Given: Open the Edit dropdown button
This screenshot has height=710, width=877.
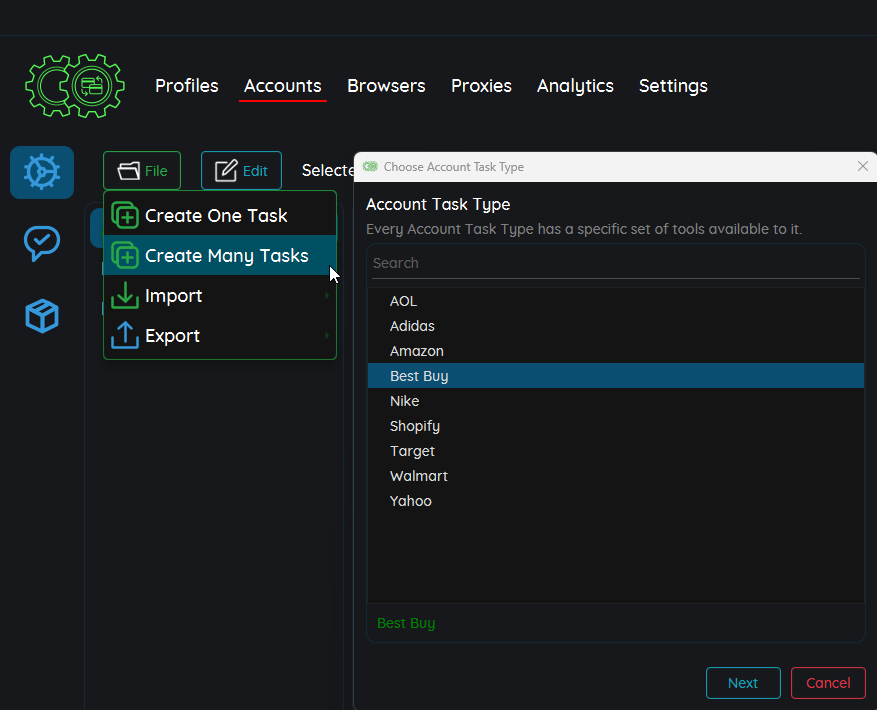Looking at the screenshot, I should coord(241,171).
